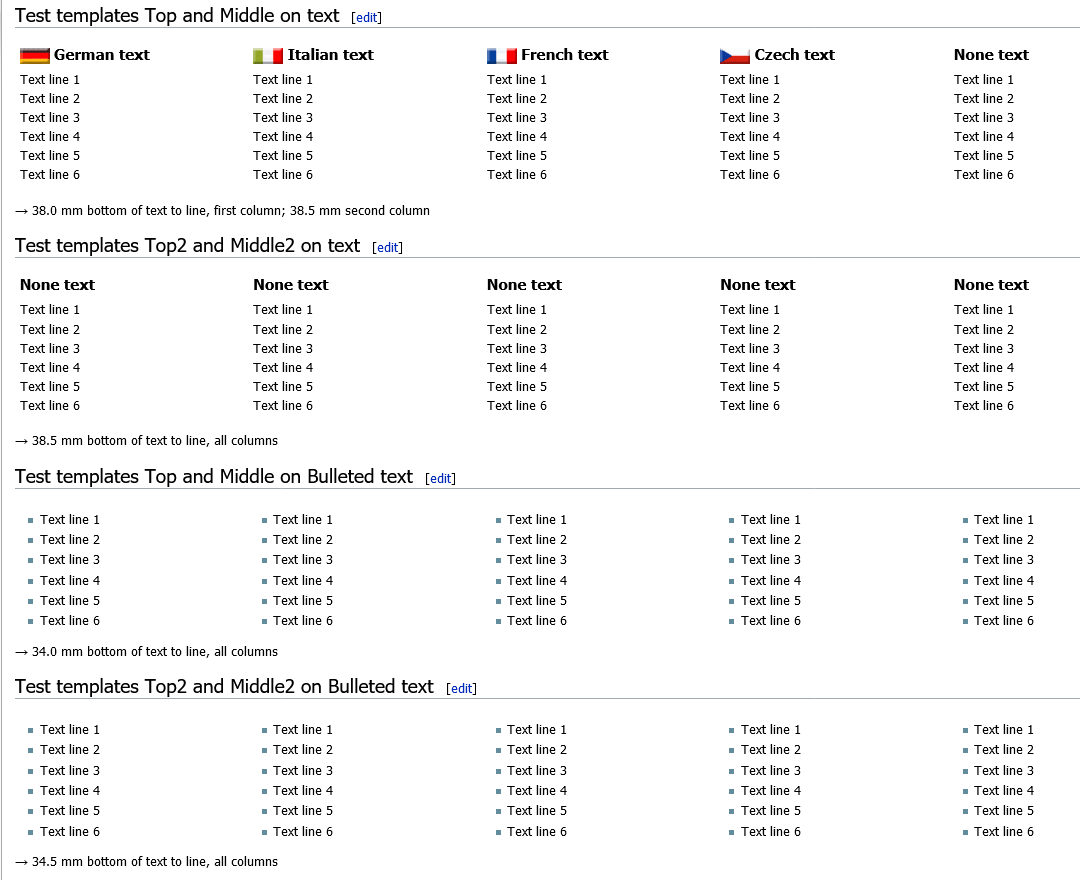Click the Czech flag icon

click(735, 56)
